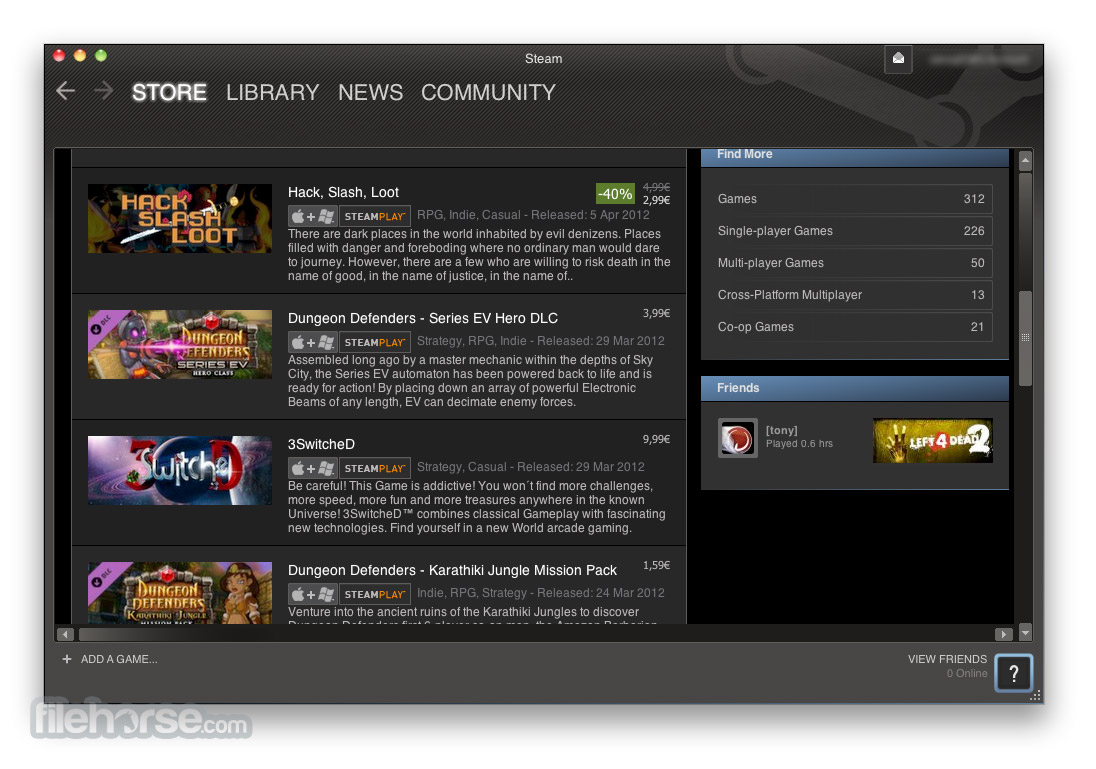Open [tony] friend avatar

click(x=737, y=438)
